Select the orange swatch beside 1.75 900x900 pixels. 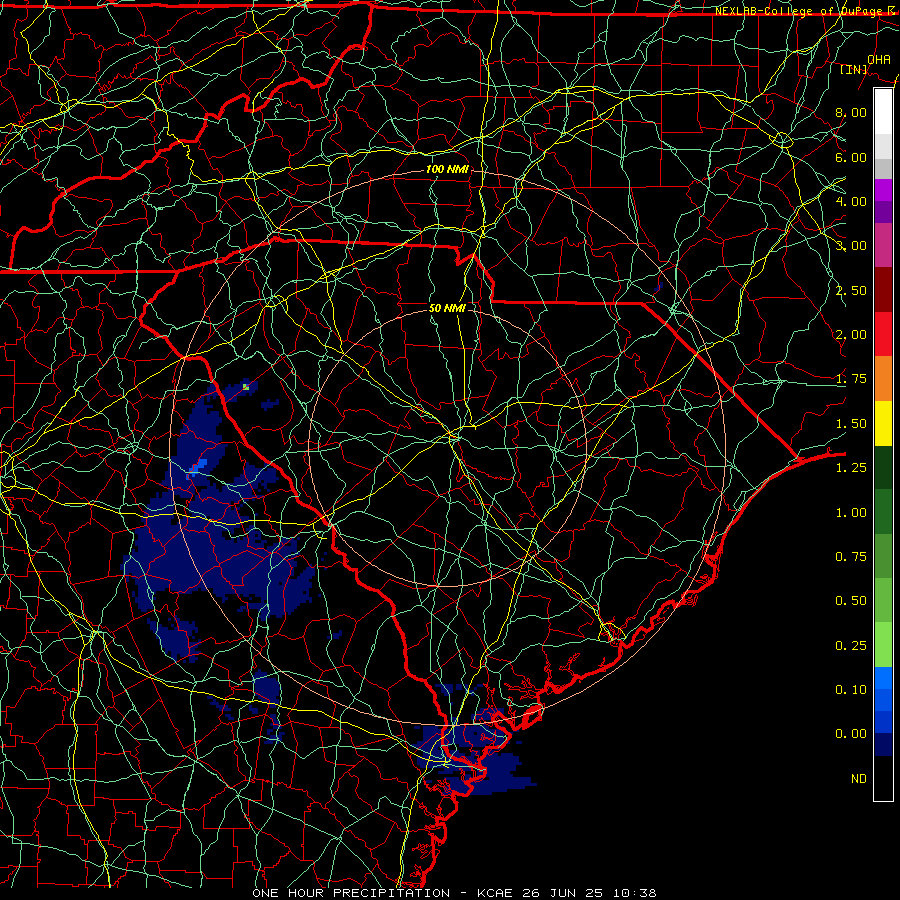[883, 379]
